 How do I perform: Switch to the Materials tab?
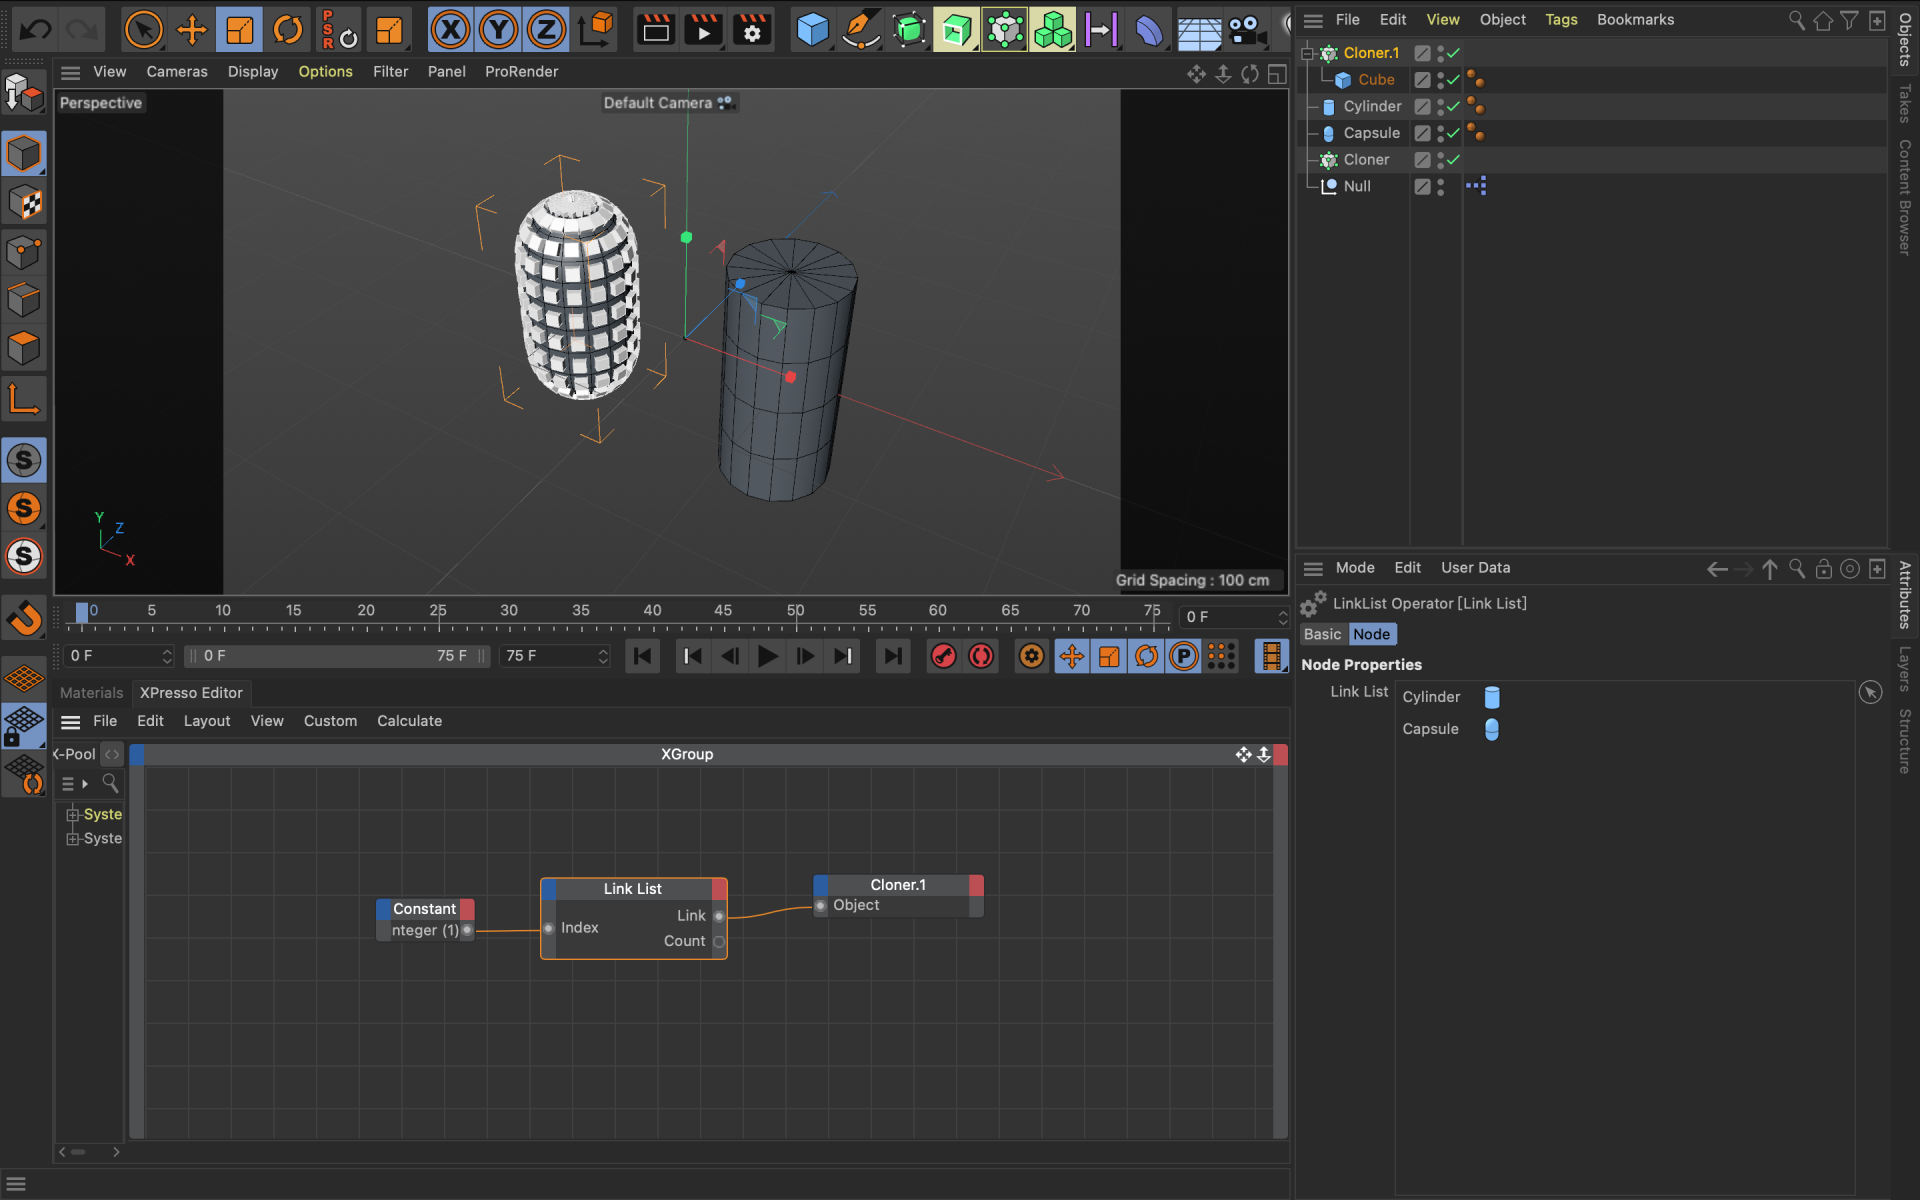coord(91,693)
